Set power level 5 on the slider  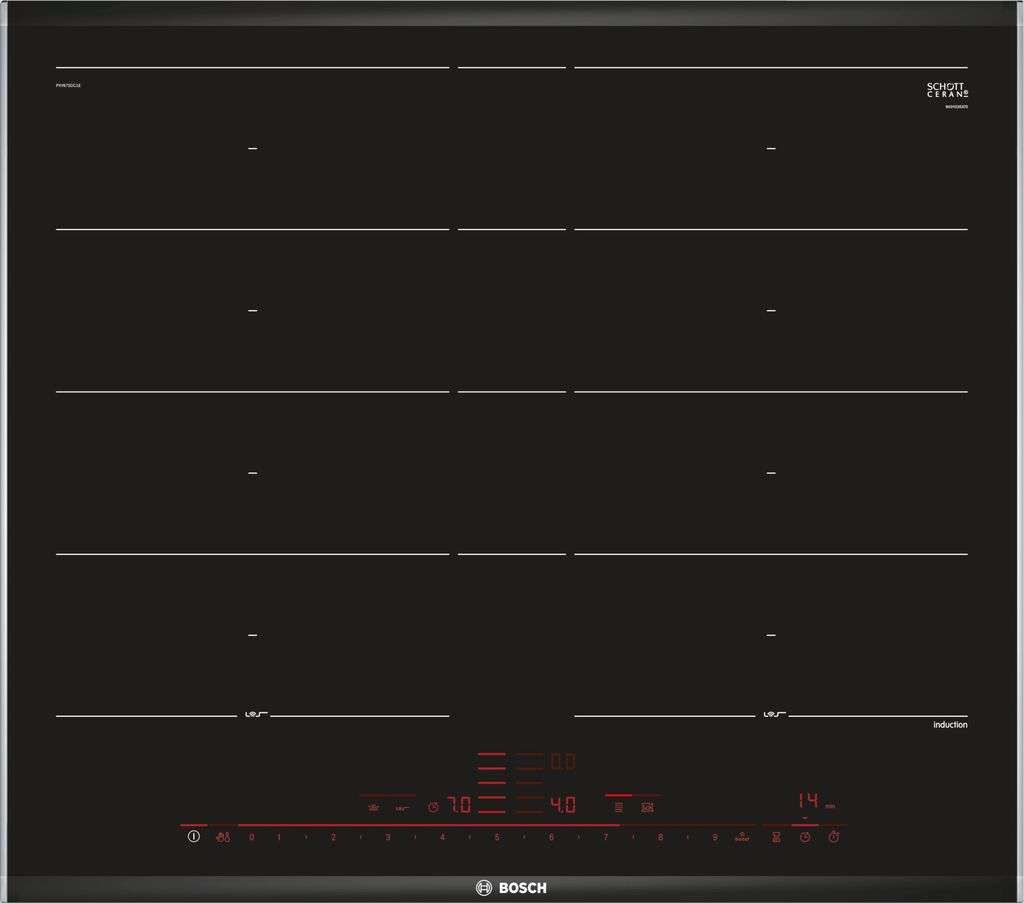[497, 837]
